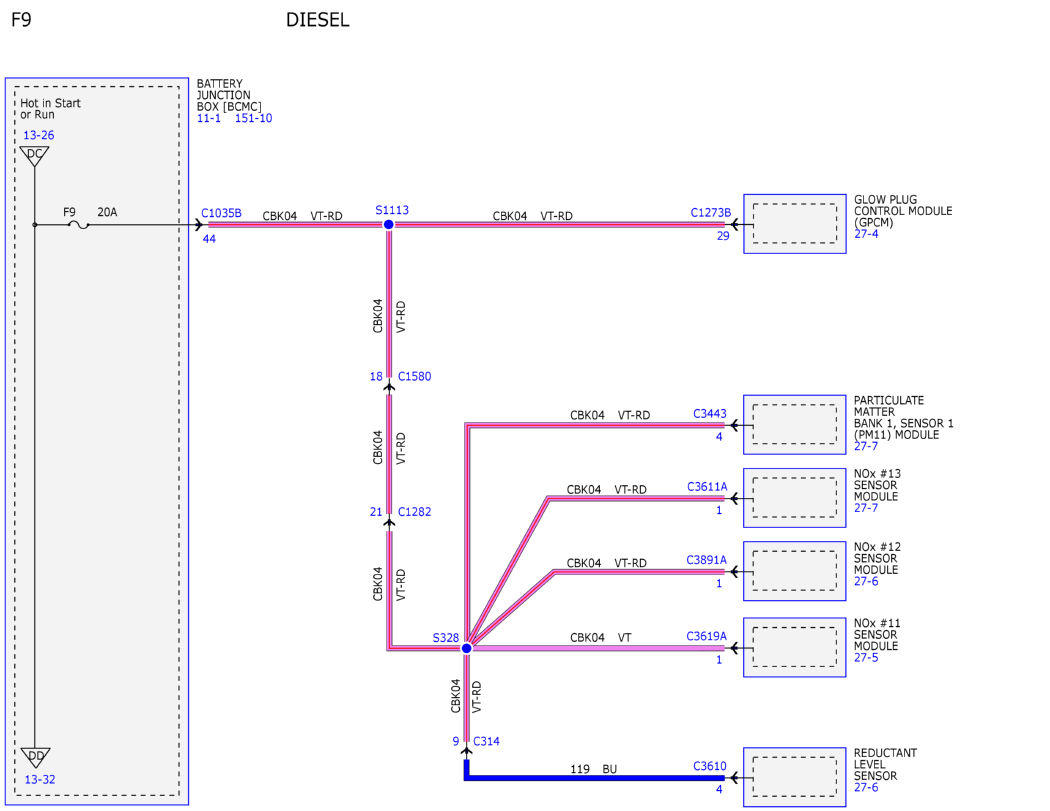Viewport: 1050px width, 811px height.
Task: Click connector label C1273B
Action: tap(710, 213)
